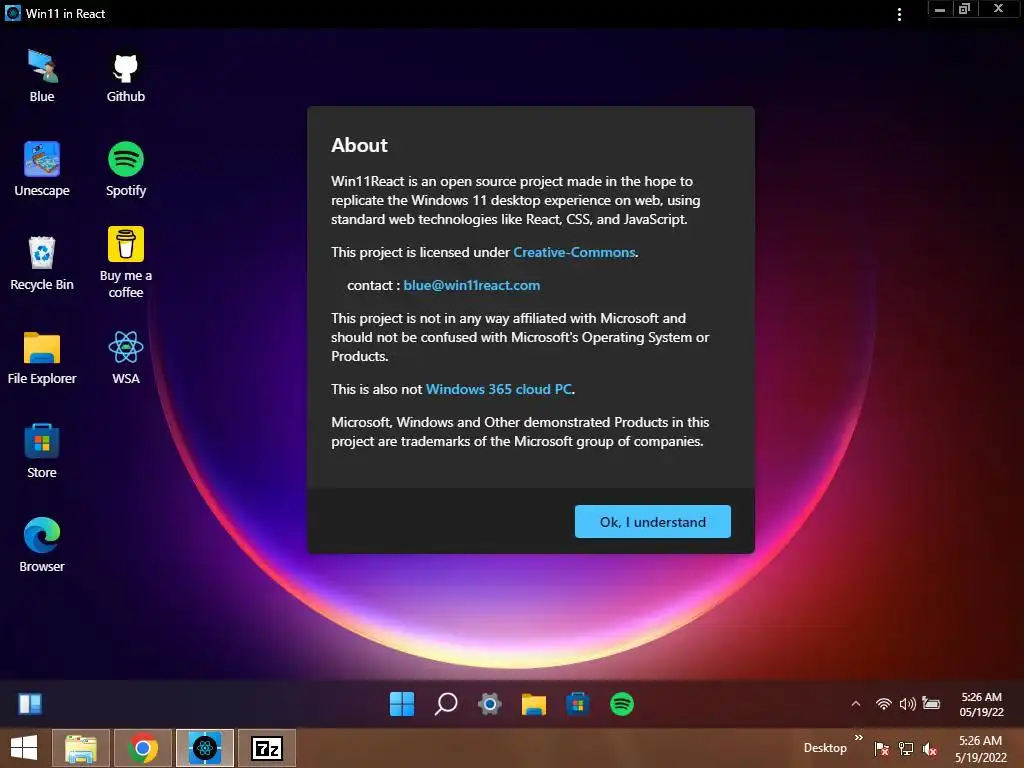Open the Buy me a coffee shortcut

click(125, 263)
